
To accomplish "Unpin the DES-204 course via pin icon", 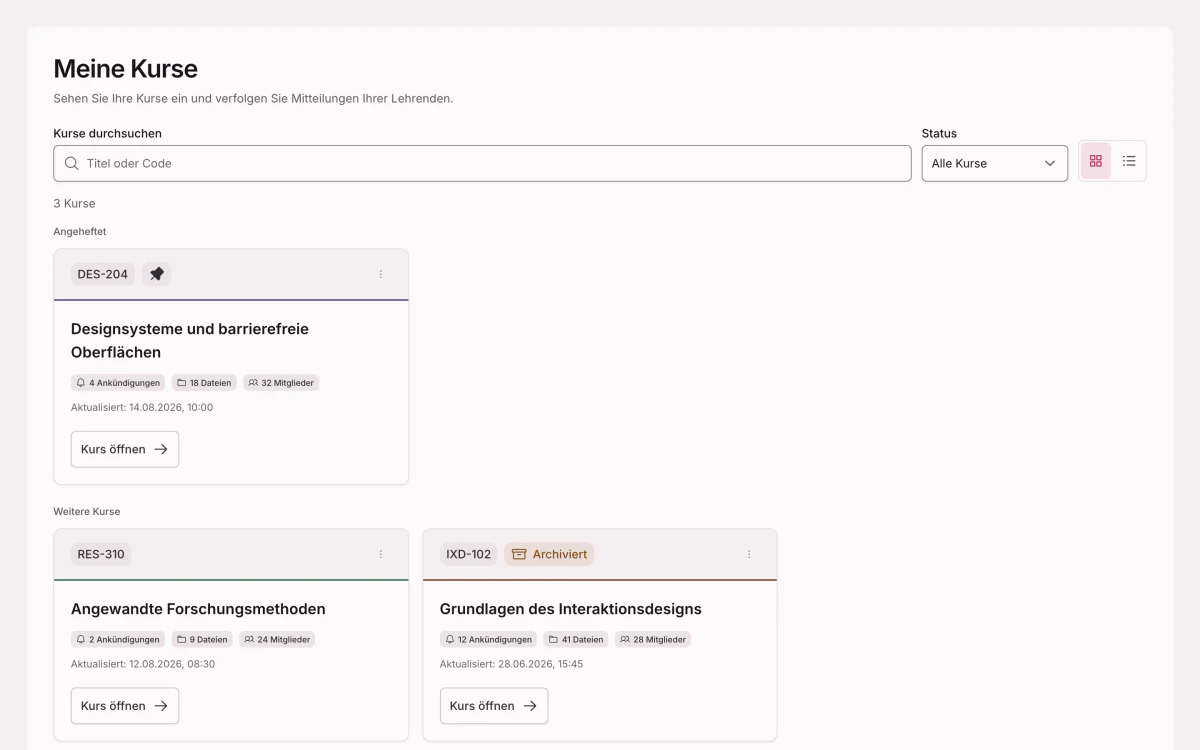I will (x=157, y=274).
